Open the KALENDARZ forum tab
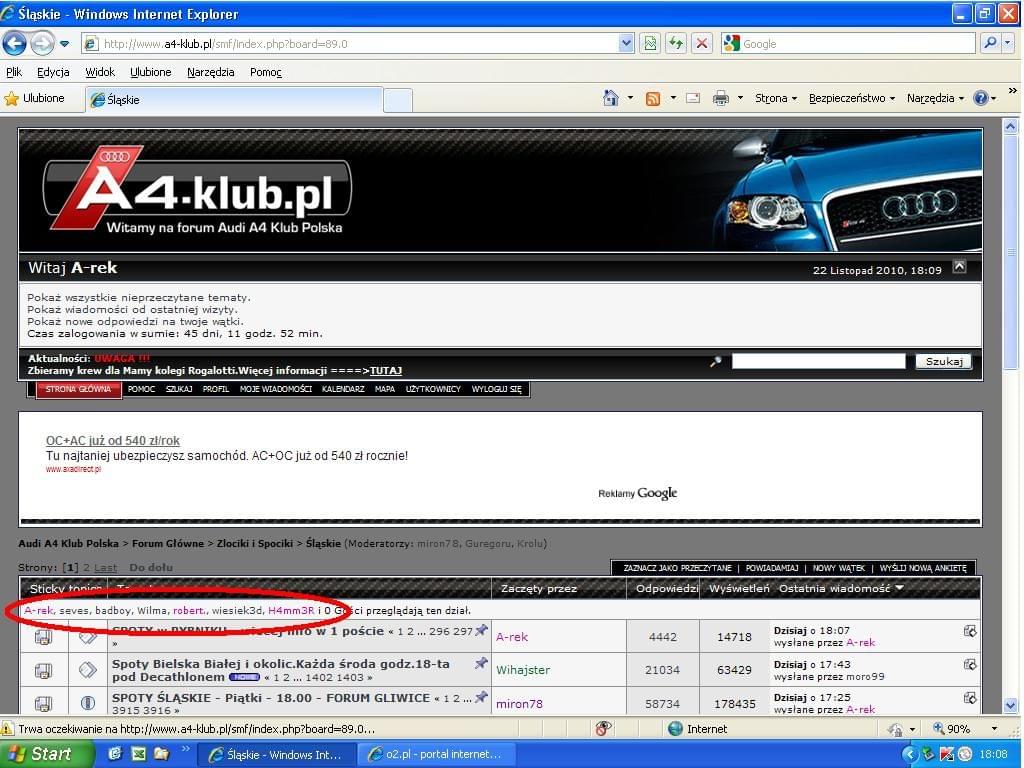 click(x=343, y=389)
